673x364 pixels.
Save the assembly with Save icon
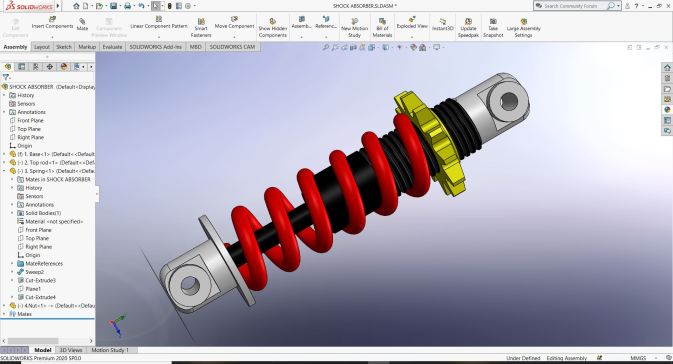113,6
